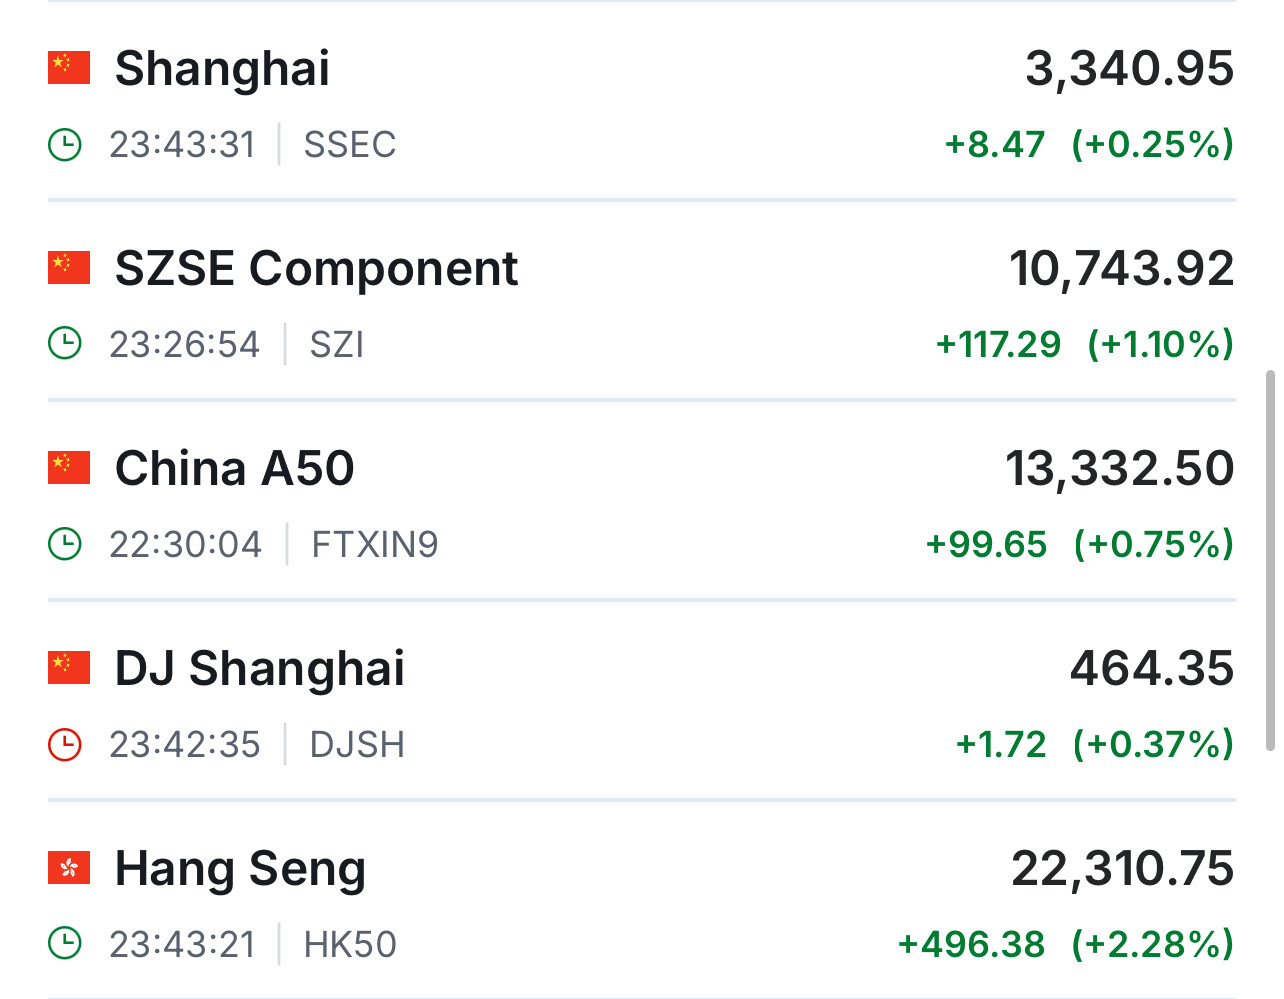Open the China A50 index
1284x999 pixels.
tap(234, 469)
